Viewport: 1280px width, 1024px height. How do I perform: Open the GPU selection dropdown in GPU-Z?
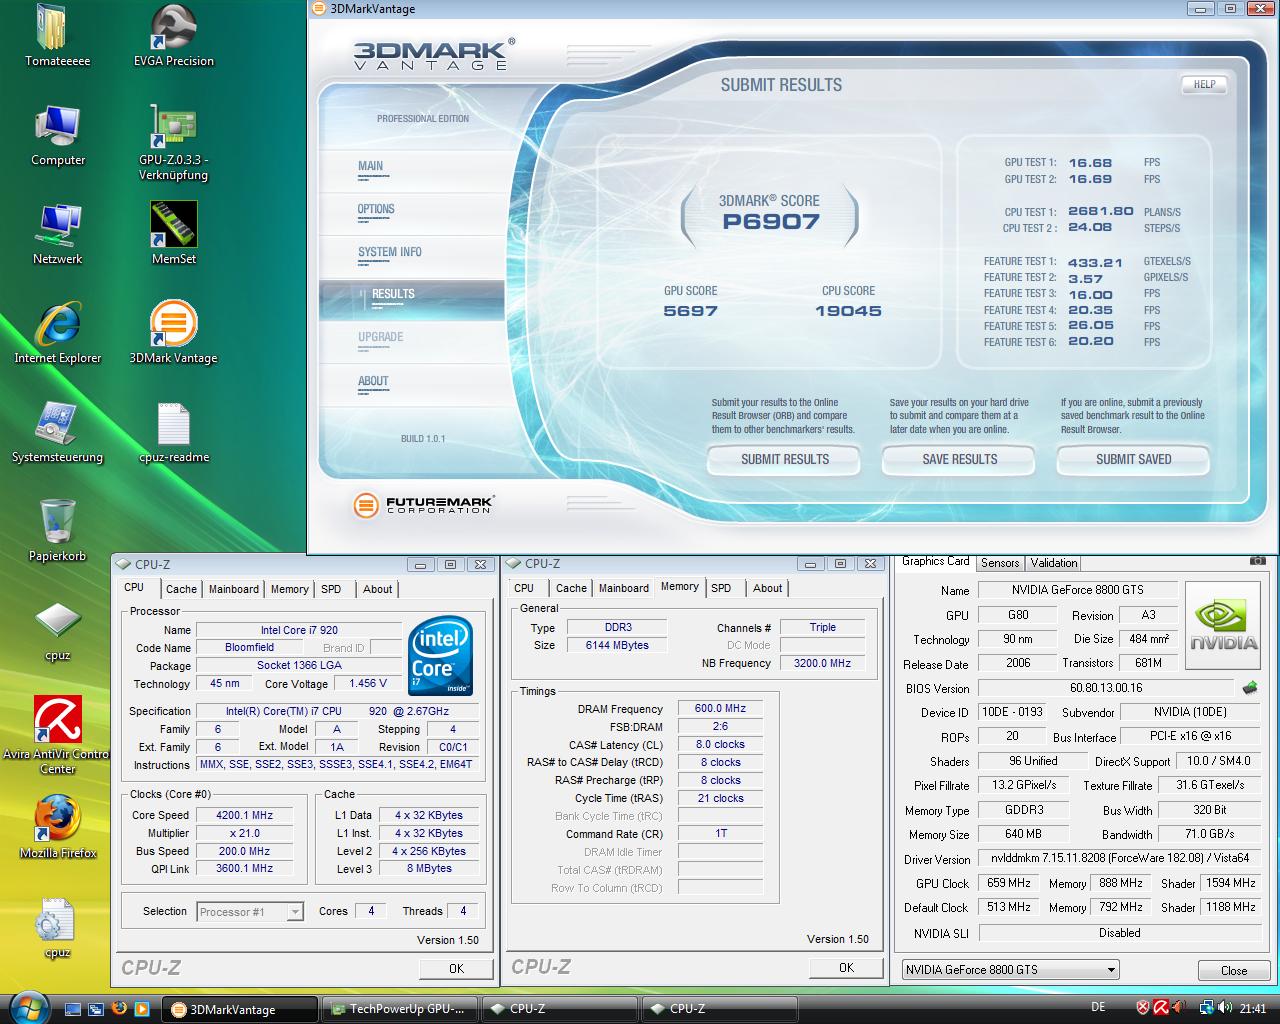click(1010, 969)
